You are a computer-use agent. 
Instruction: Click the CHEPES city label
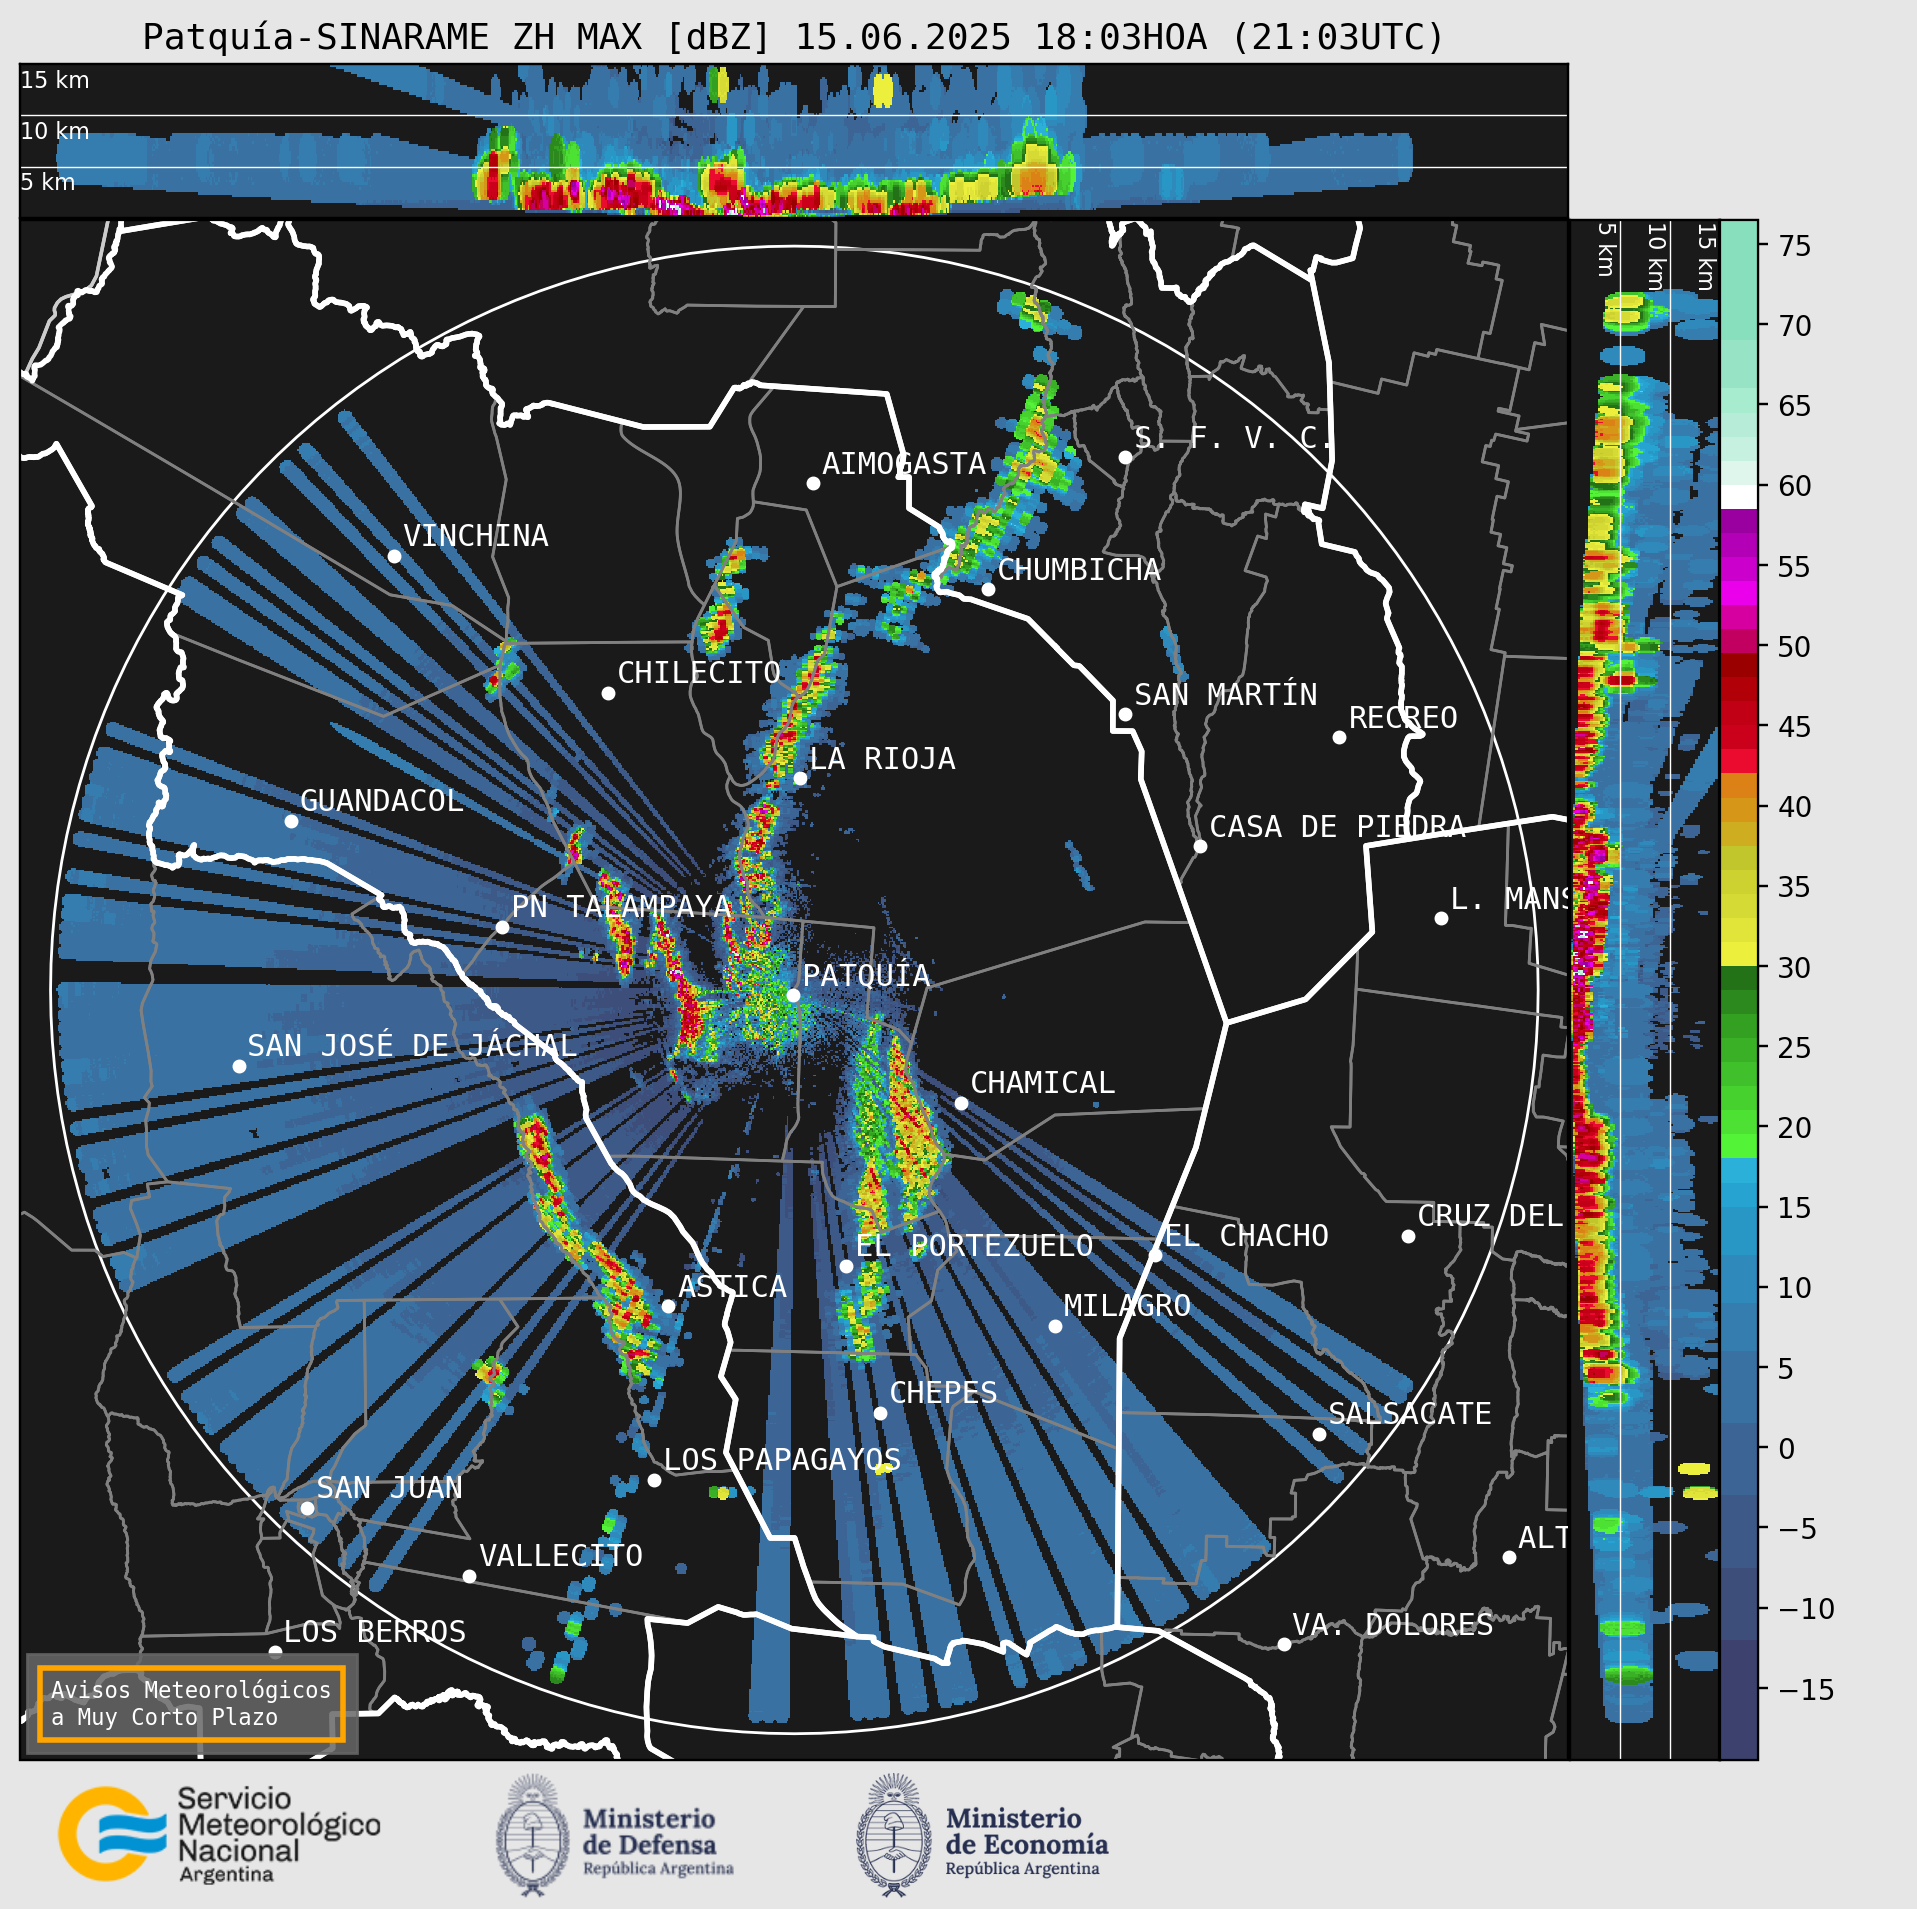click(x=943, y=1393)
